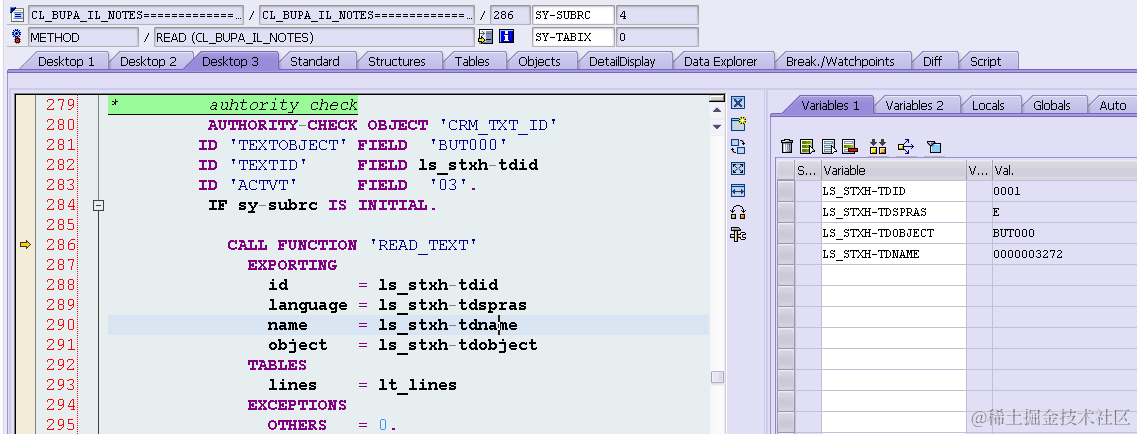Open the Diff tab

coord(933,62)
